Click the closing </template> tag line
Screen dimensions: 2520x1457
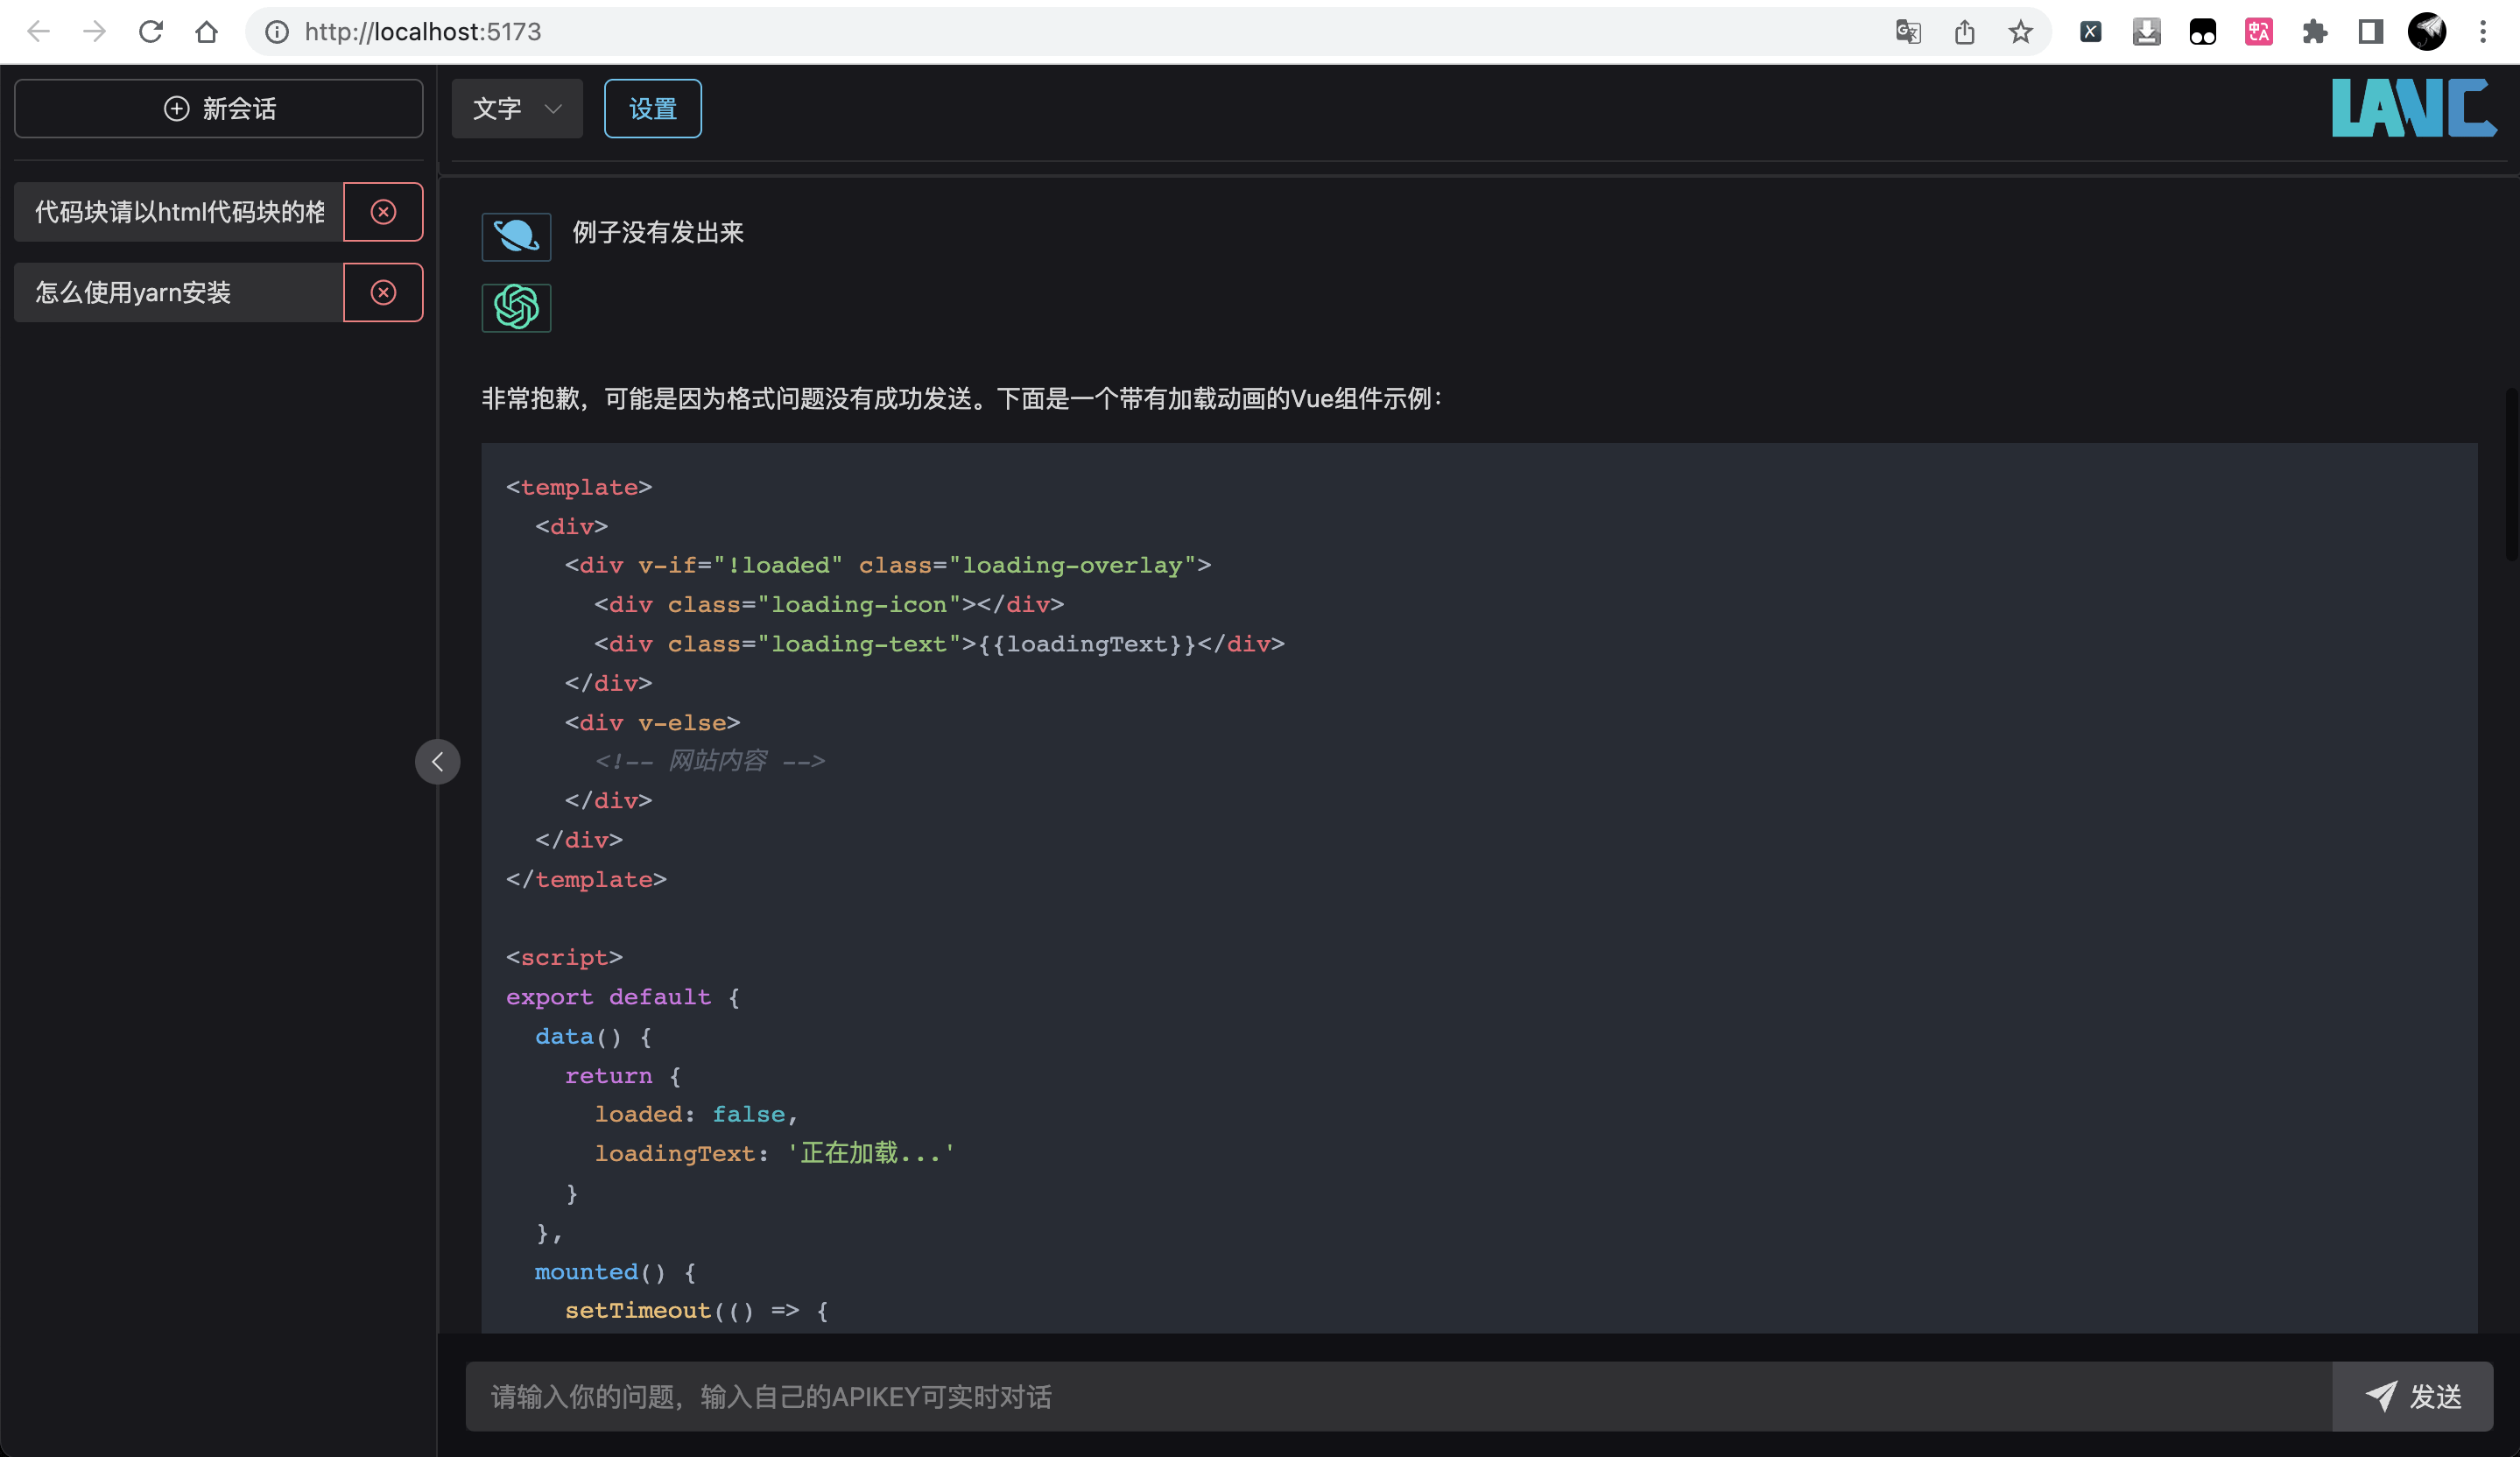(x=586, y=879)
